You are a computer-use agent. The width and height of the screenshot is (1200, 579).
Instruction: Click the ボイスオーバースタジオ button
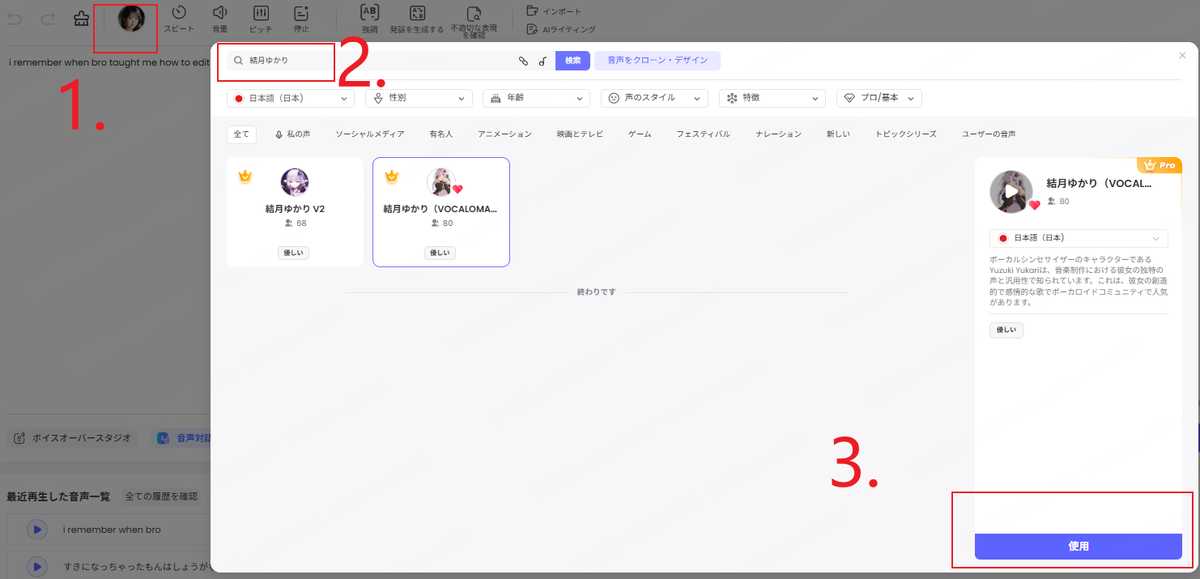click(x=71, y=438)
